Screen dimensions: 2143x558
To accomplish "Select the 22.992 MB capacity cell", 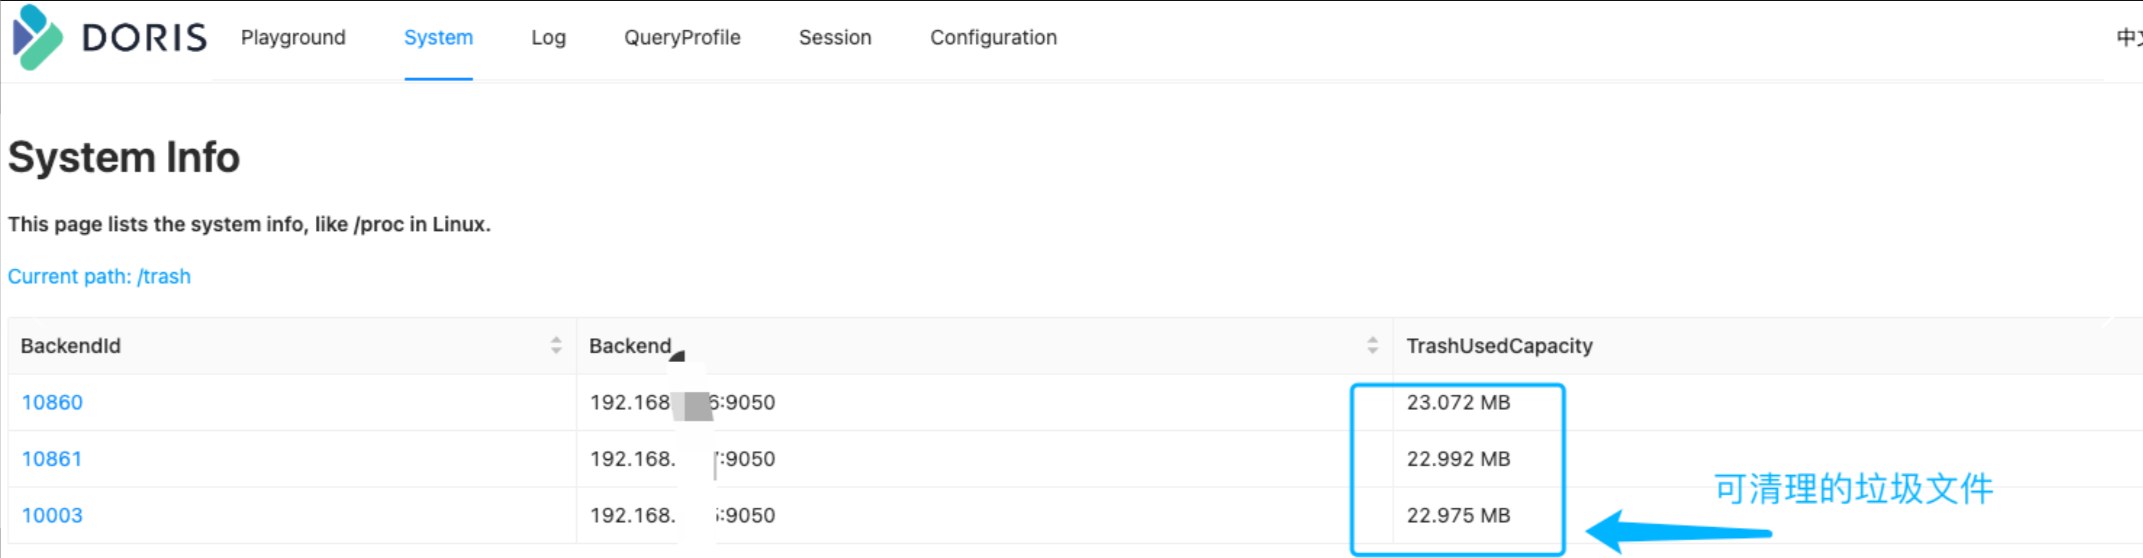I will (1458, 459).
